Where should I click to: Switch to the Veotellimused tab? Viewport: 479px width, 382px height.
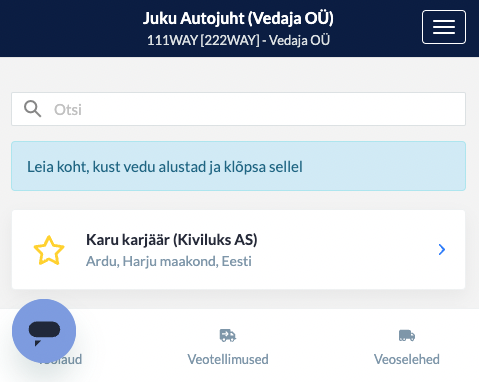[x=228, y=347]
